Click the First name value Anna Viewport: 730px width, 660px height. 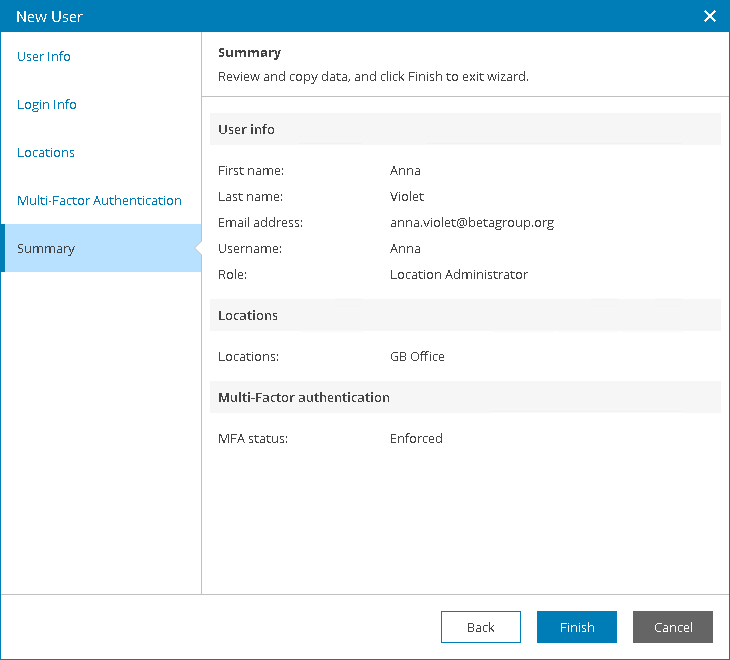tap(405, 171)
